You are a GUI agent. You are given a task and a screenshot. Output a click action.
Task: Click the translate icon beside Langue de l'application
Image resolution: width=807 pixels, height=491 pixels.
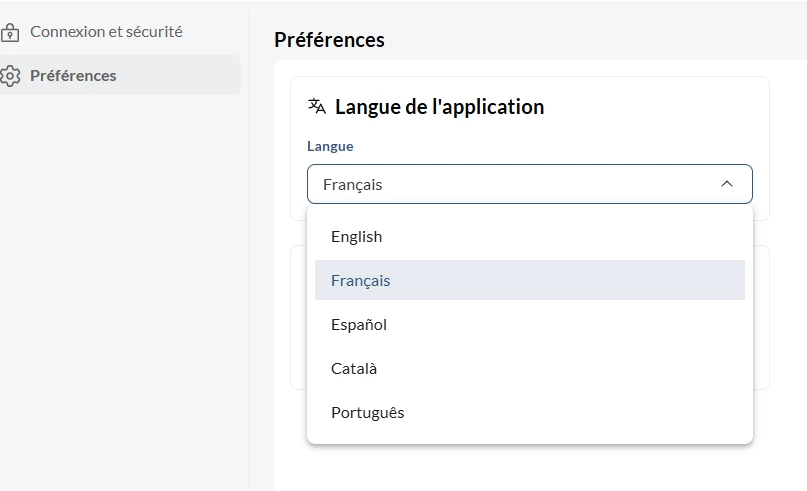317,107
